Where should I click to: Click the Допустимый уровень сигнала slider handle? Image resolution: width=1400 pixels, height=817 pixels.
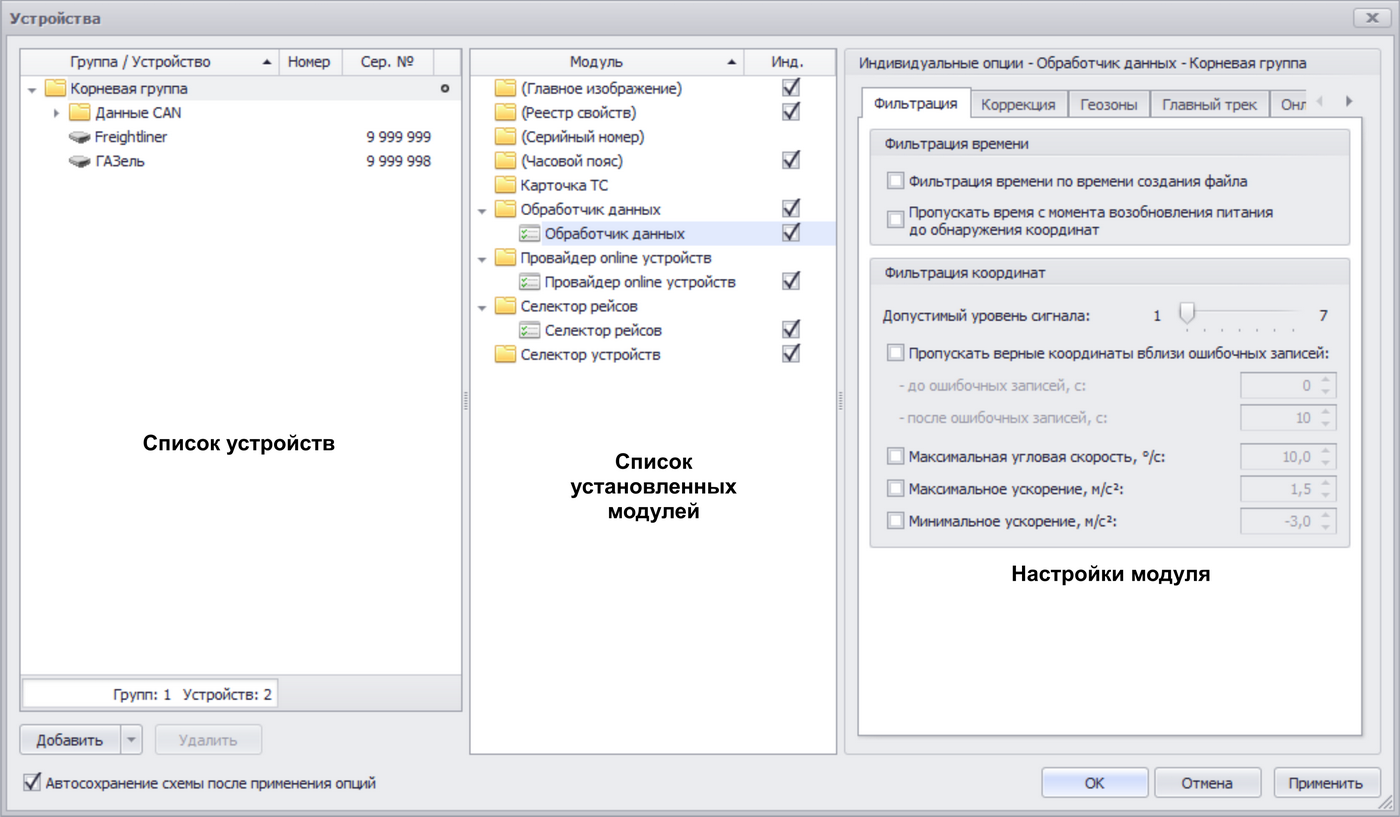[1186, 314]
